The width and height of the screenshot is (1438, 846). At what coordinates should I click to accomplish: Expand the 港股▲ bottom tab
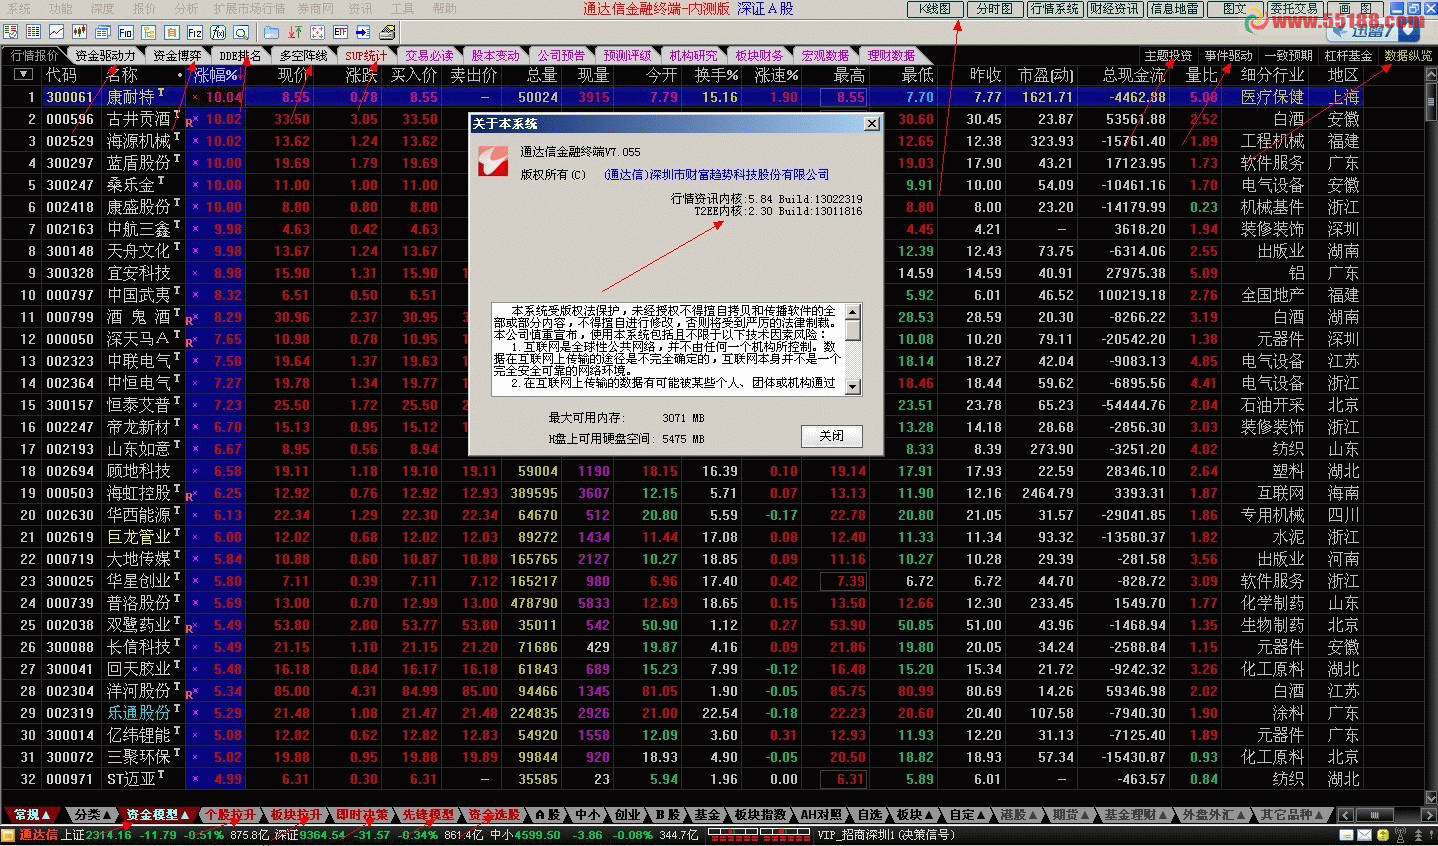1019,815
